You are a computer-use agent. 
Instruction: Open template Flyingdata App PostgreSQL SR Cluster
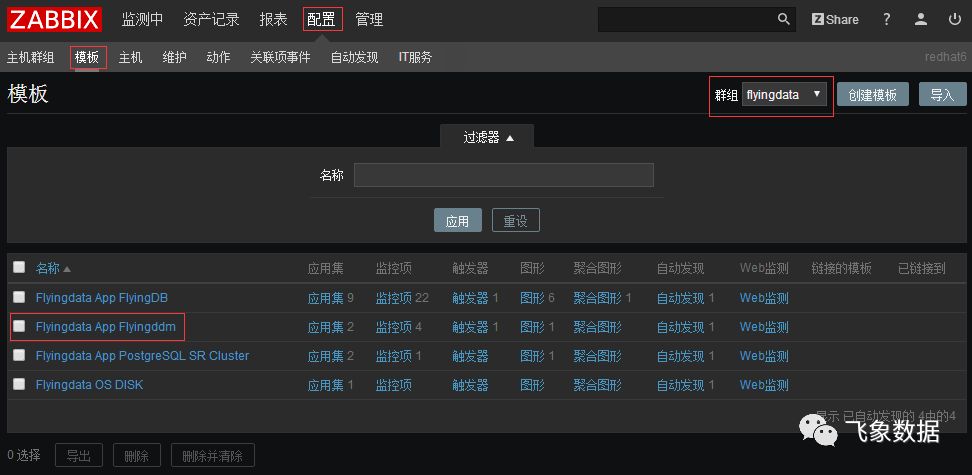(x=142, y=355)
